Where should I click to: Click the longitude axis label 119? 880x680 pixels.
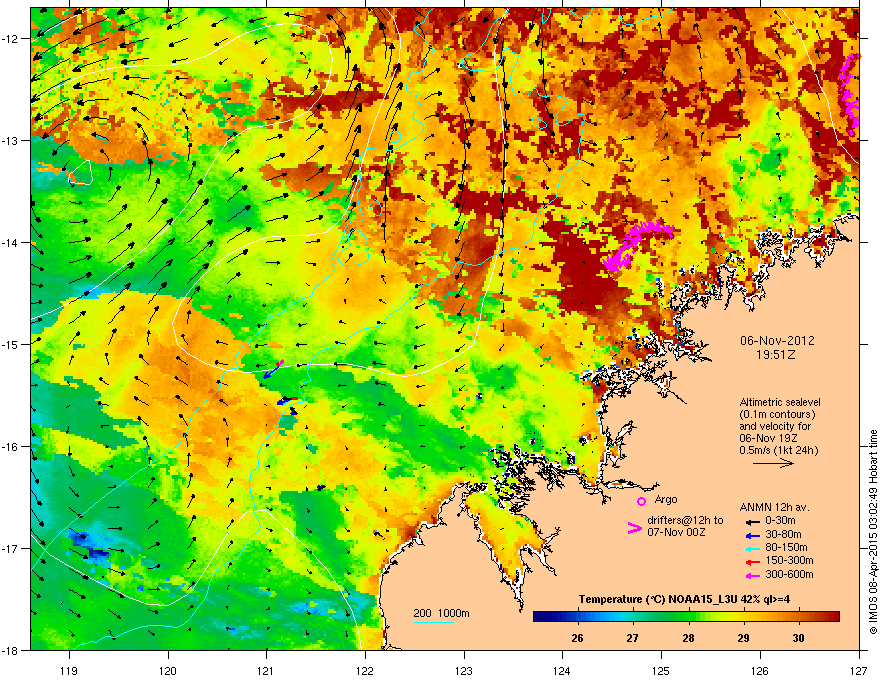[x=69, y=670]
